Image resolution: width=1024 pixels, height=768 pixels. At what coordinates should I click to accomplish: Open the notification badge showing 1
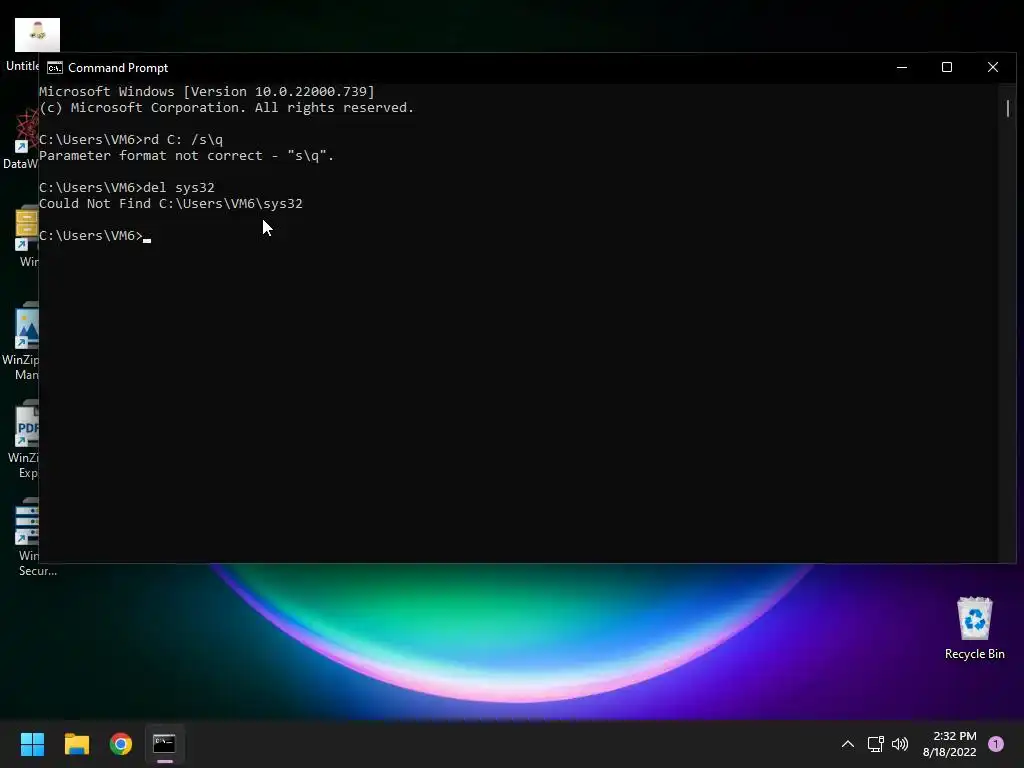pos(996,744)
